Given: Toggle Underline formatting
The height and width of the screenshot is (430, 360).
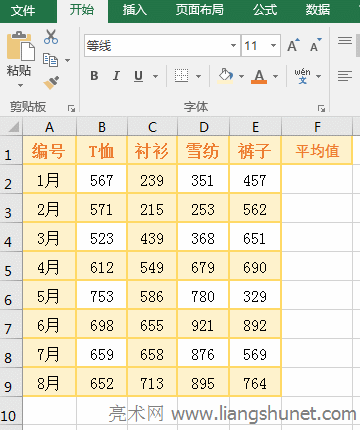Looking at the screenshot, I should pyautogui.click(x=138, y=76).
